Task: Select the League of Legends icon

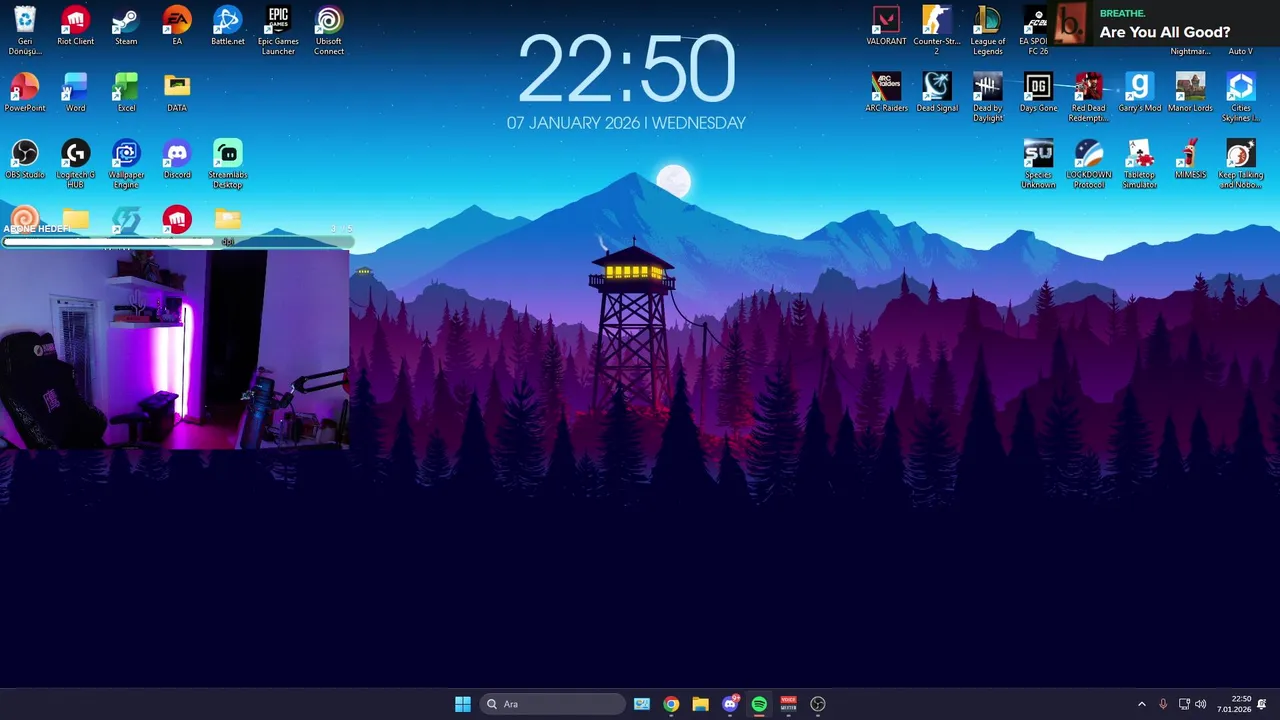Action: tap(988, 31)
